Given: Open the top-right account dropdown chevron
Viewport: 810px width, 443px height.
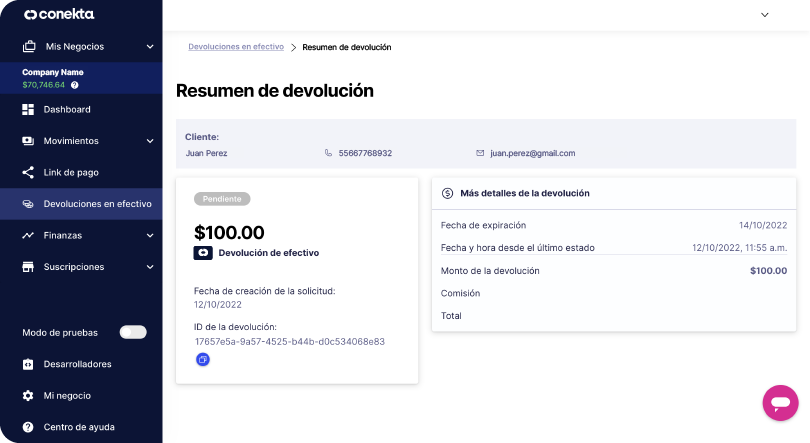Looking at the screenshot, I should [x=765, y=15].
